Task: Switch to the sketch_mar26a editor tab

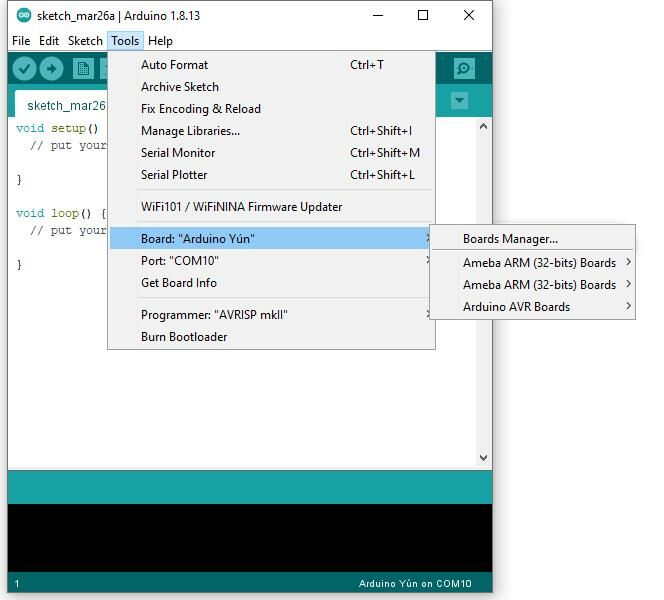Action: point(66,106)
